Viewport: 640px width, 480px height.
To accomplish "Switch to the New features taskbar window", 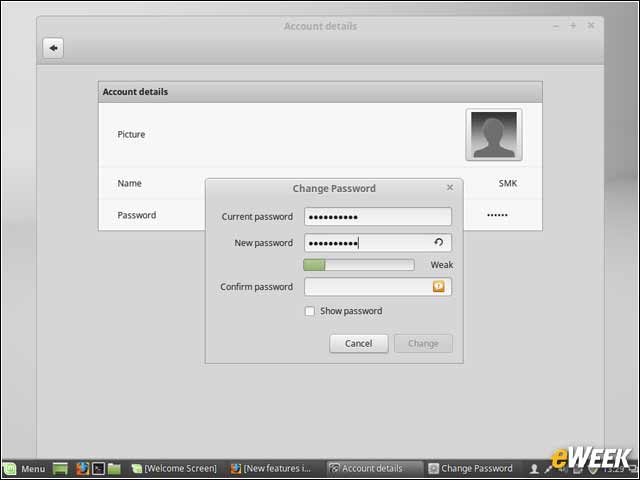I will [271, 469].
